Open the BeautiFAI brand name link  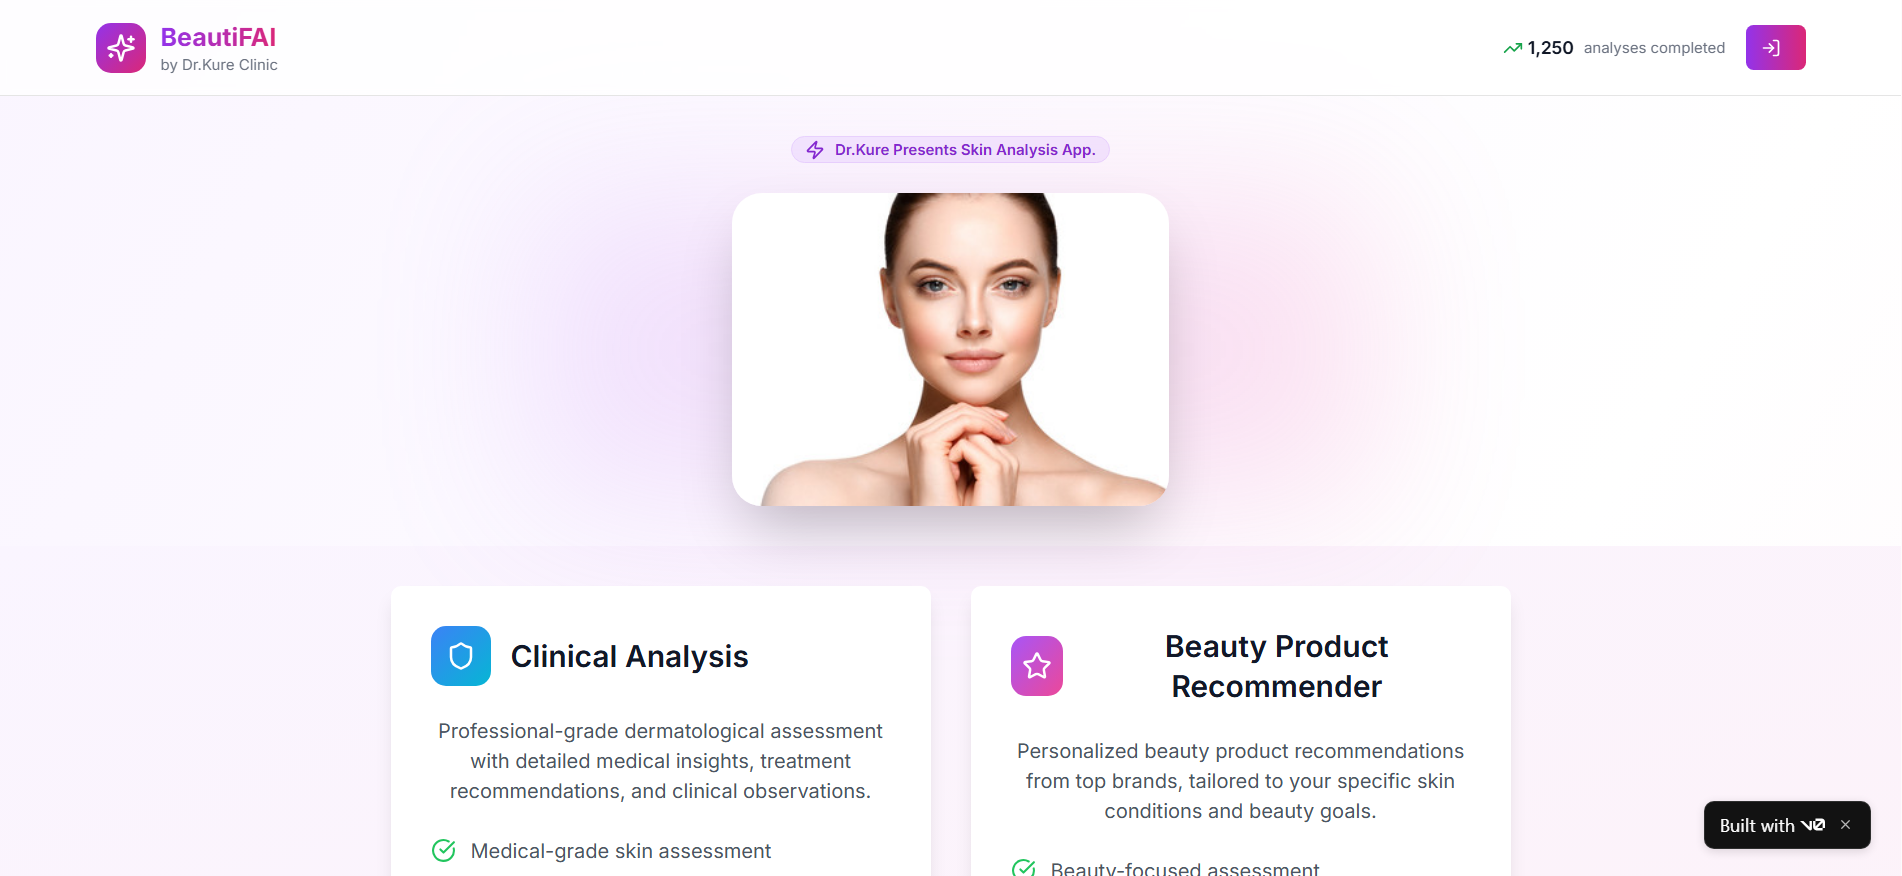point(218,37)
